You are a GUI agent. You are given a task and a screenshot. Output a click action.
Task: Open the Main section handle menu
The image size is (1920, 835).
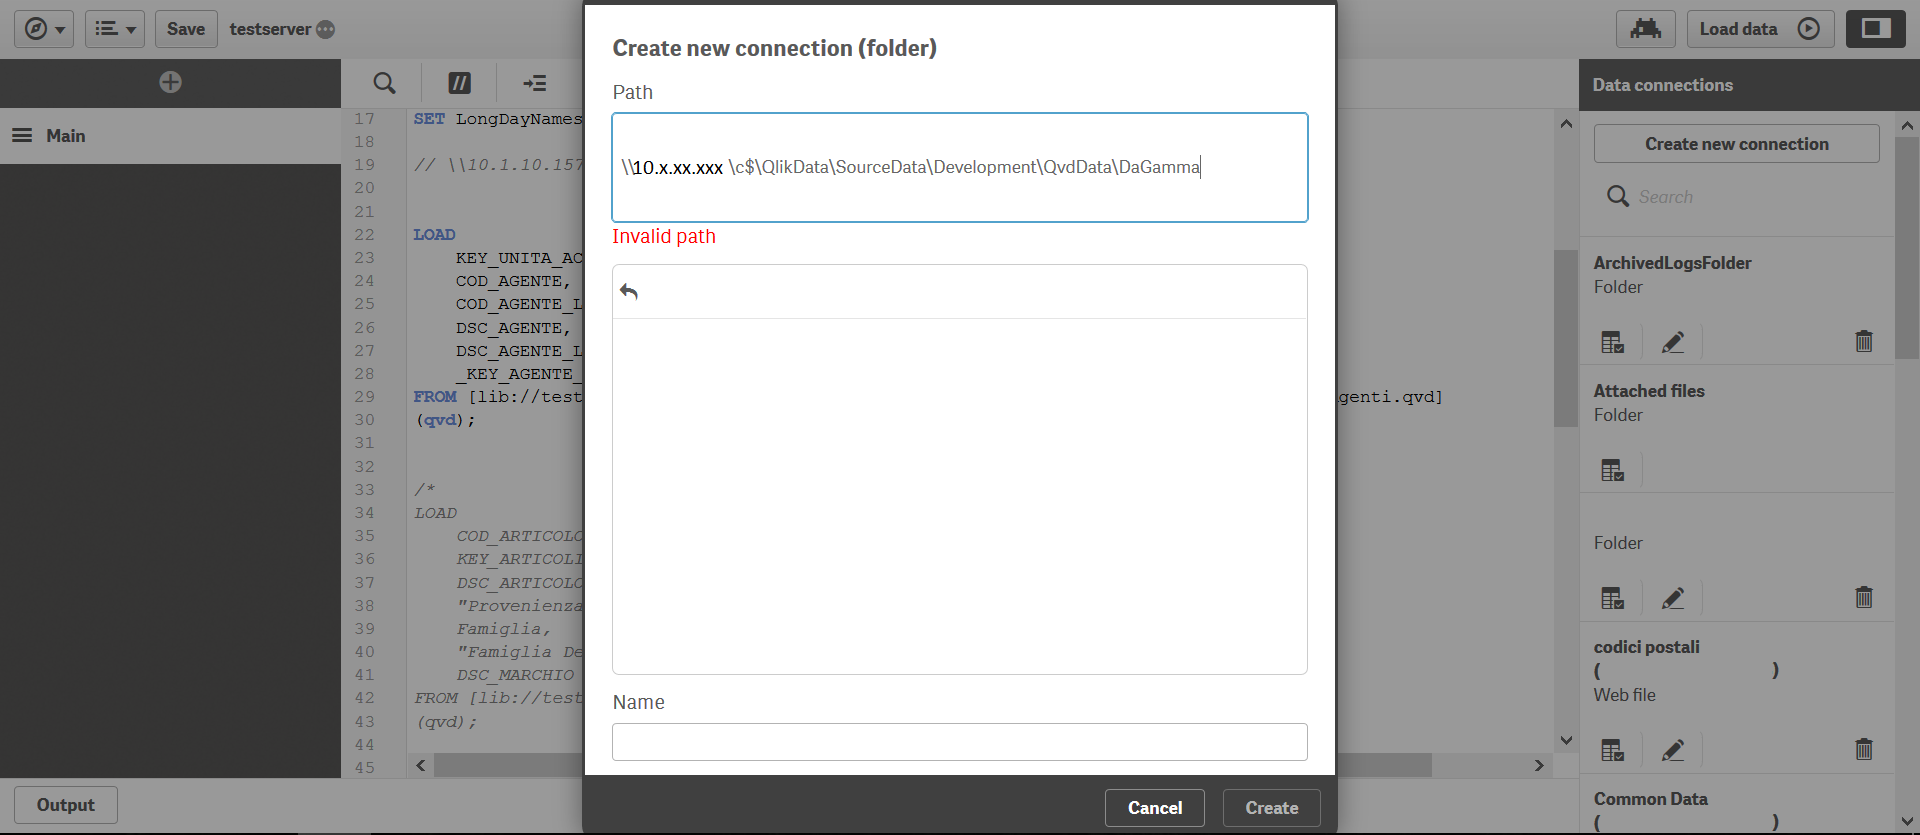pos(22,136)
